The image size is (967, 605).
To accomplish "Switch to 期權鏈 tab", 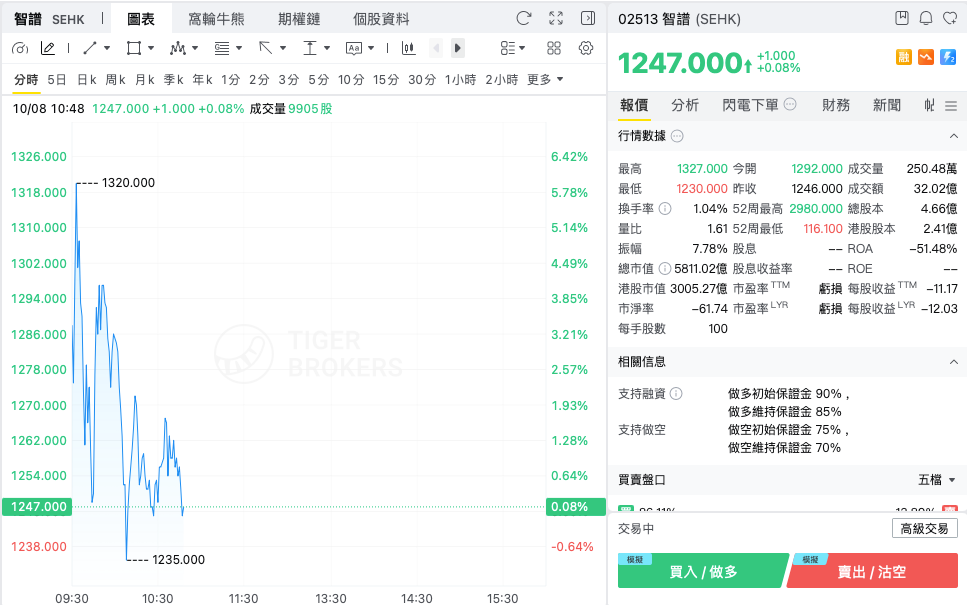I will 299,19.
